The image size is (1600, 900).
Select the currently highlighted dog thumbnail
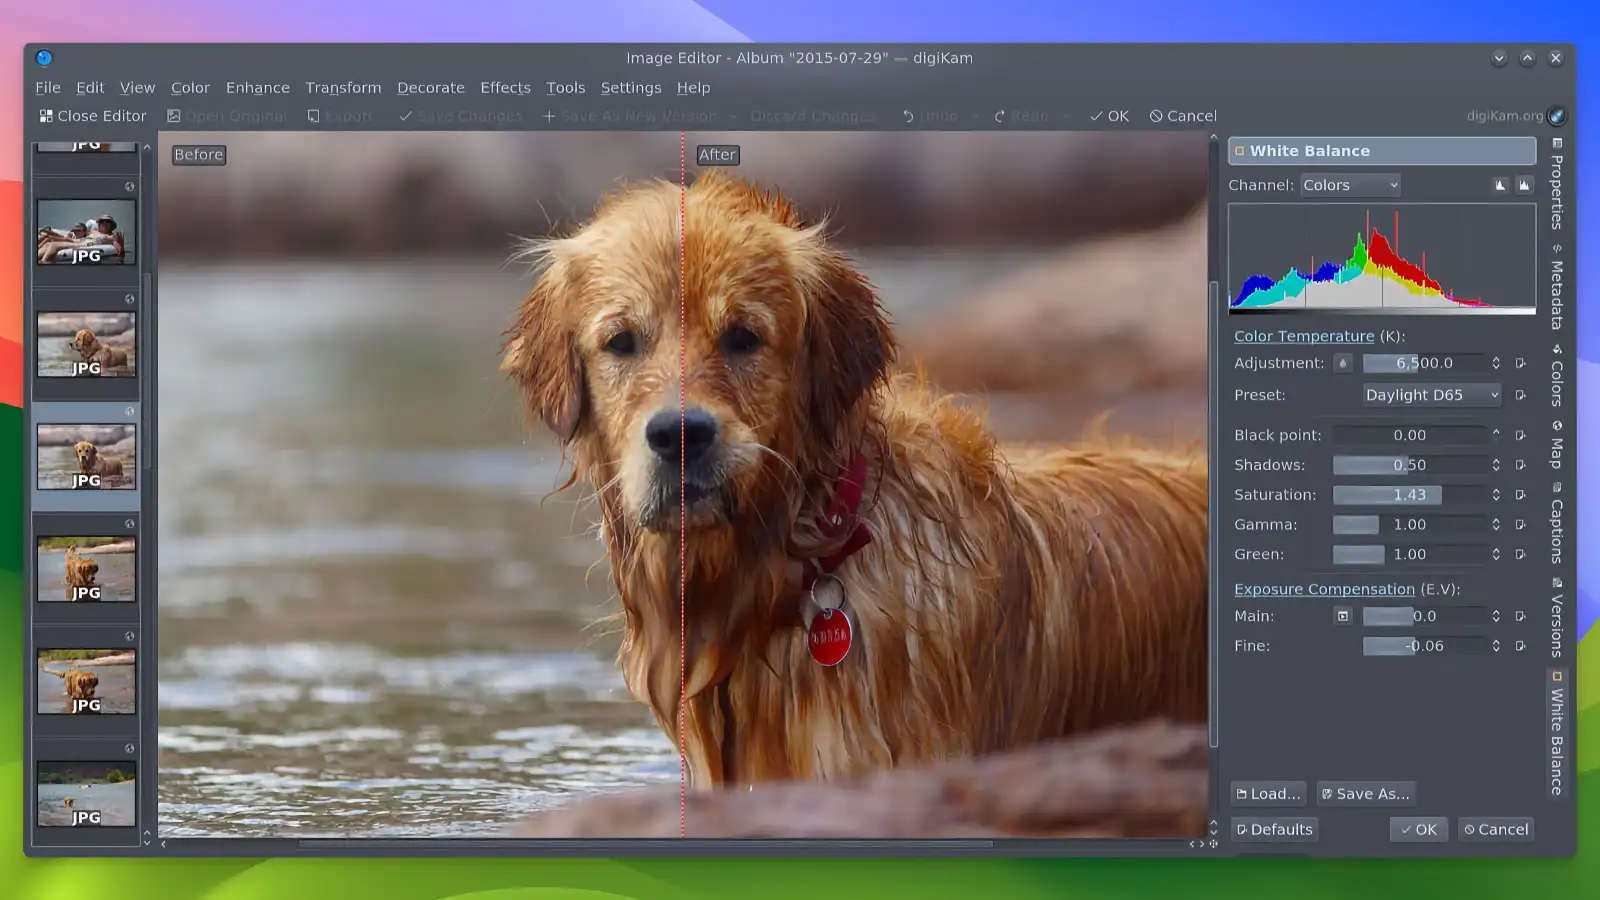(85, 455)
